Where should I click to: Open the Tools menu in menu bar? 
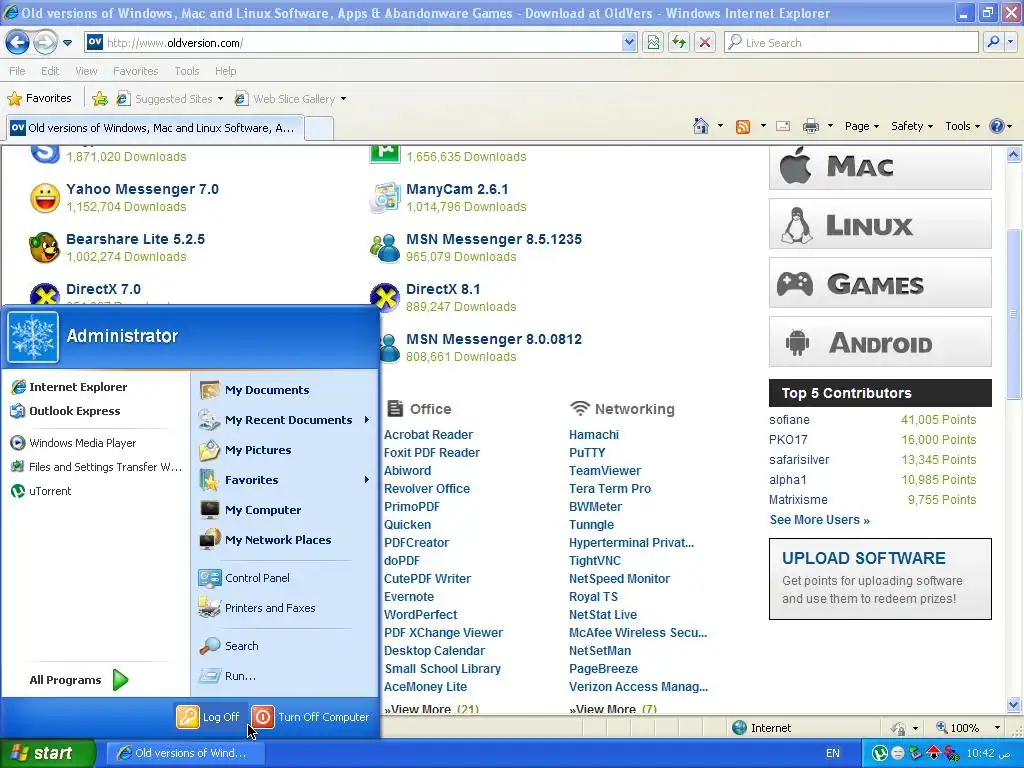point(187,71)
